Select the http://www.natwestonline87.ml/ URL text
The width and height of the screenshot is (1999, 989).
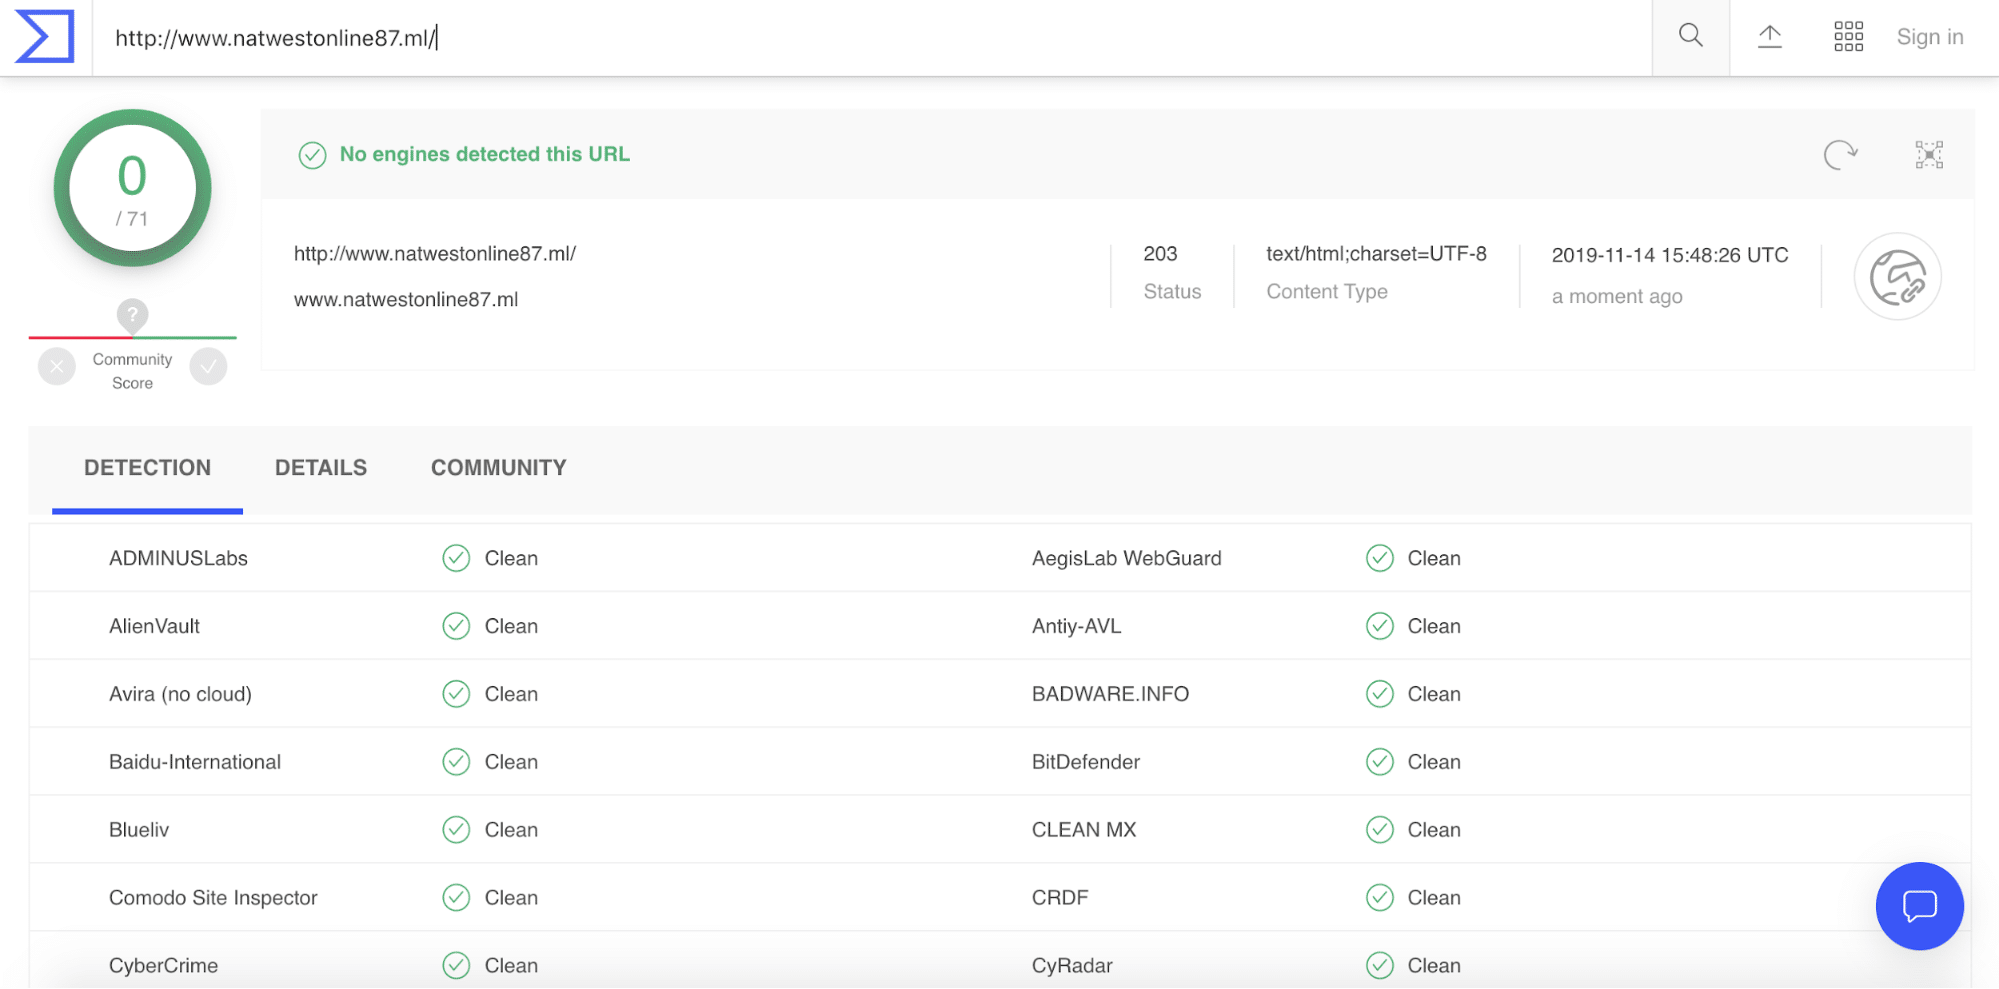coord(435,254)
